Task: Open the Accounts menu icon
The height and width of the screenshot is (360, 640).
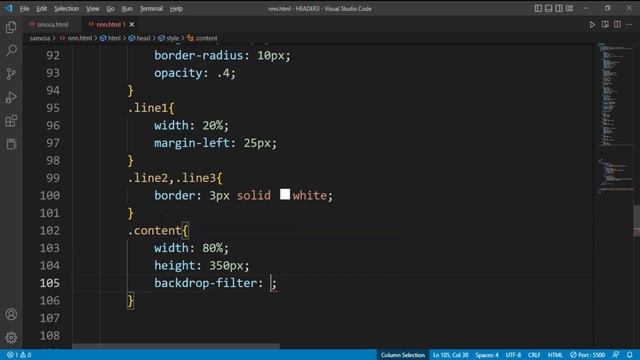Action: coord(11,314)
